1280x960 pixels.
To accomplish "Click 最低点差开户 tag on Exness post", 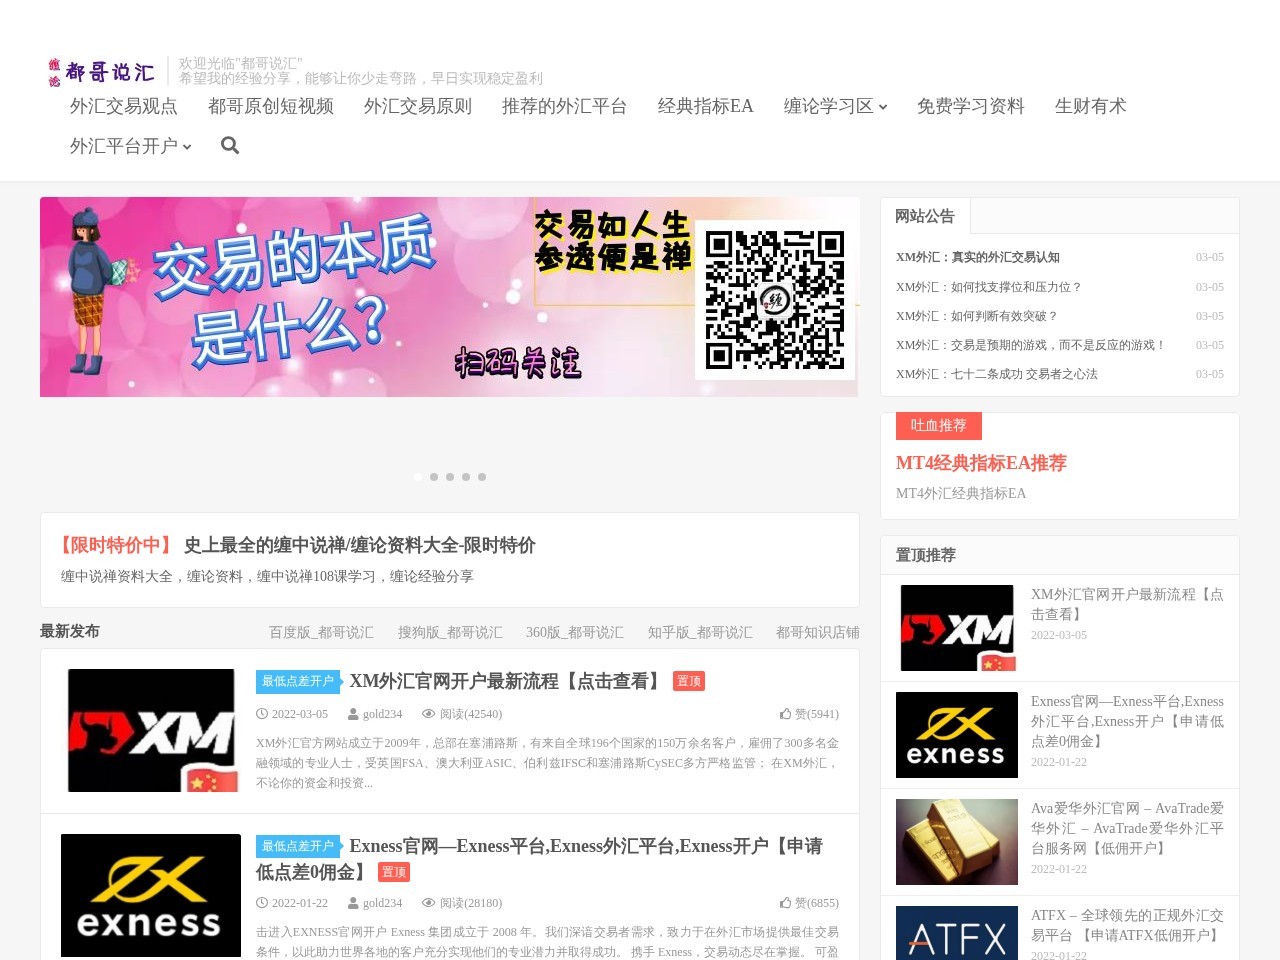I will [298, 846].
